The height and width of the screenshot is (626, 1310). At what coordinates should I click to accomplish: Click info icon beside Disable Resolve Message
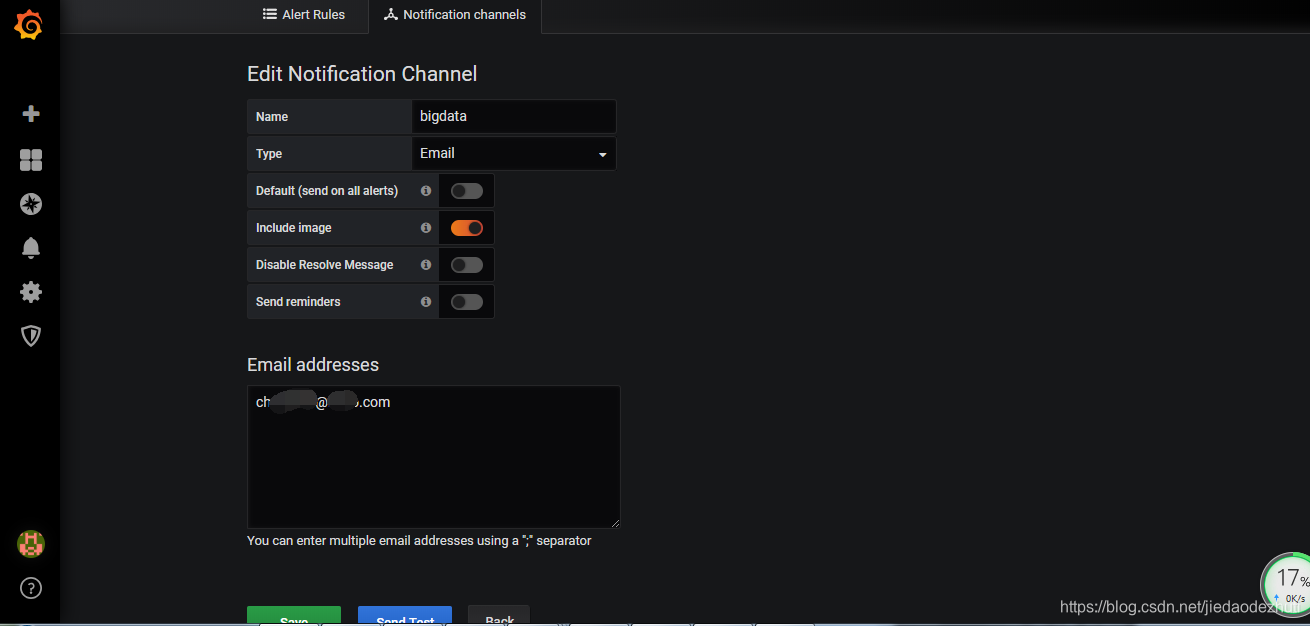426,265
